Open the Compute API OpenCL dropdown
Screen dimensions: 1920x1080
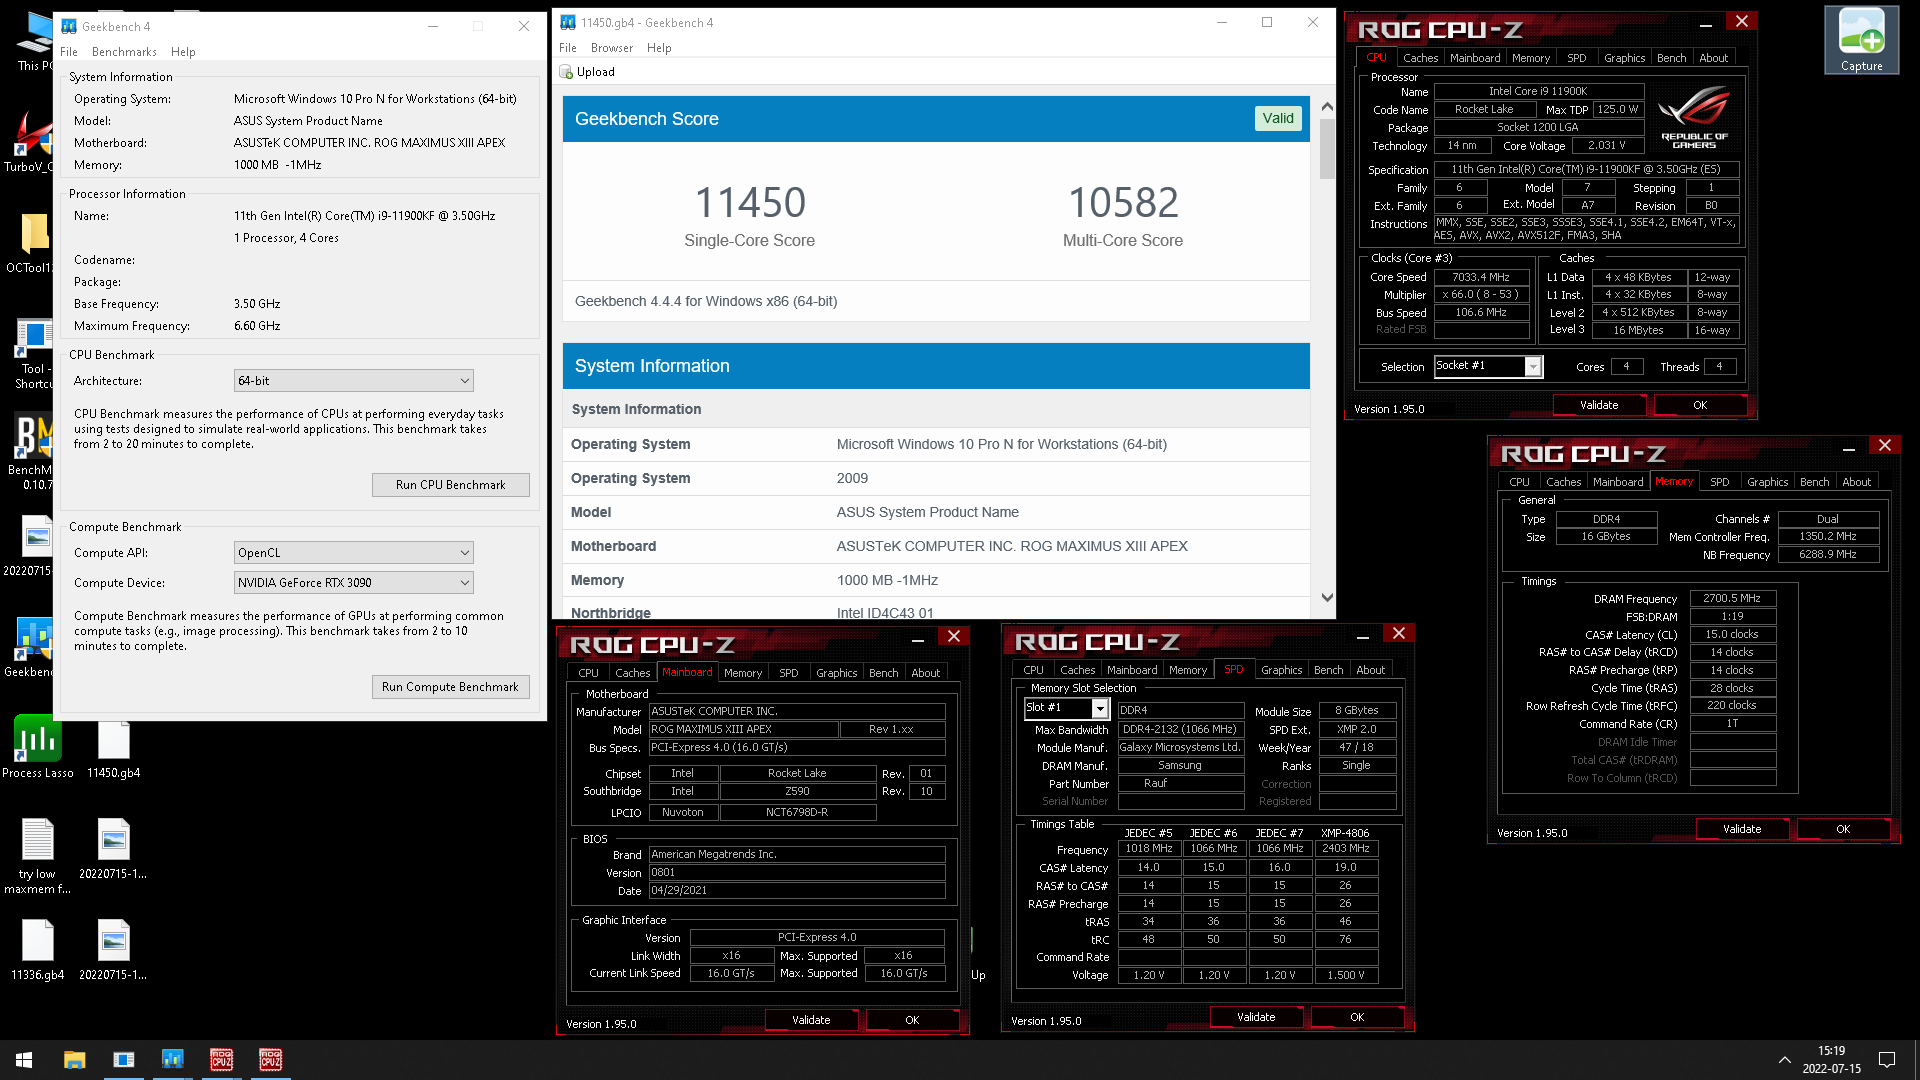pyautogui.click(x=353, y=553)
